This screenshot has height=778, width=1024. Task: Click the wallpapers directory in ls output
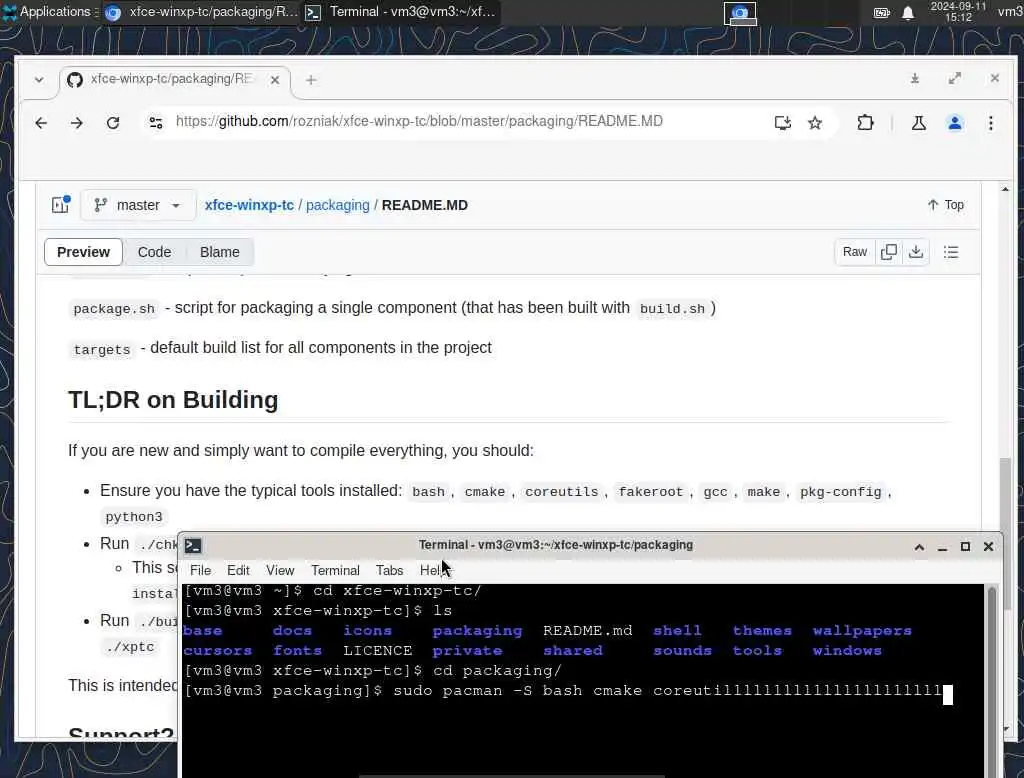coord(862,630)
